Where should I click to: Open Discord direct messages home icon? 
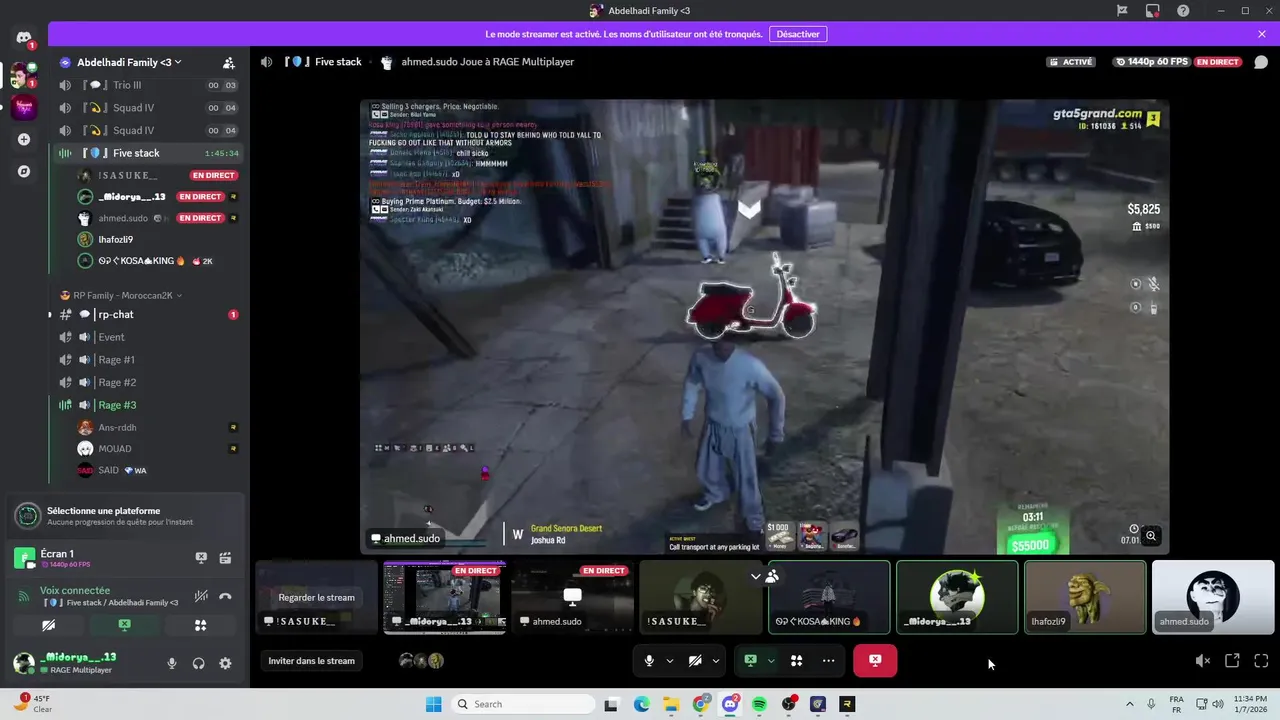[x=23, y=38]
